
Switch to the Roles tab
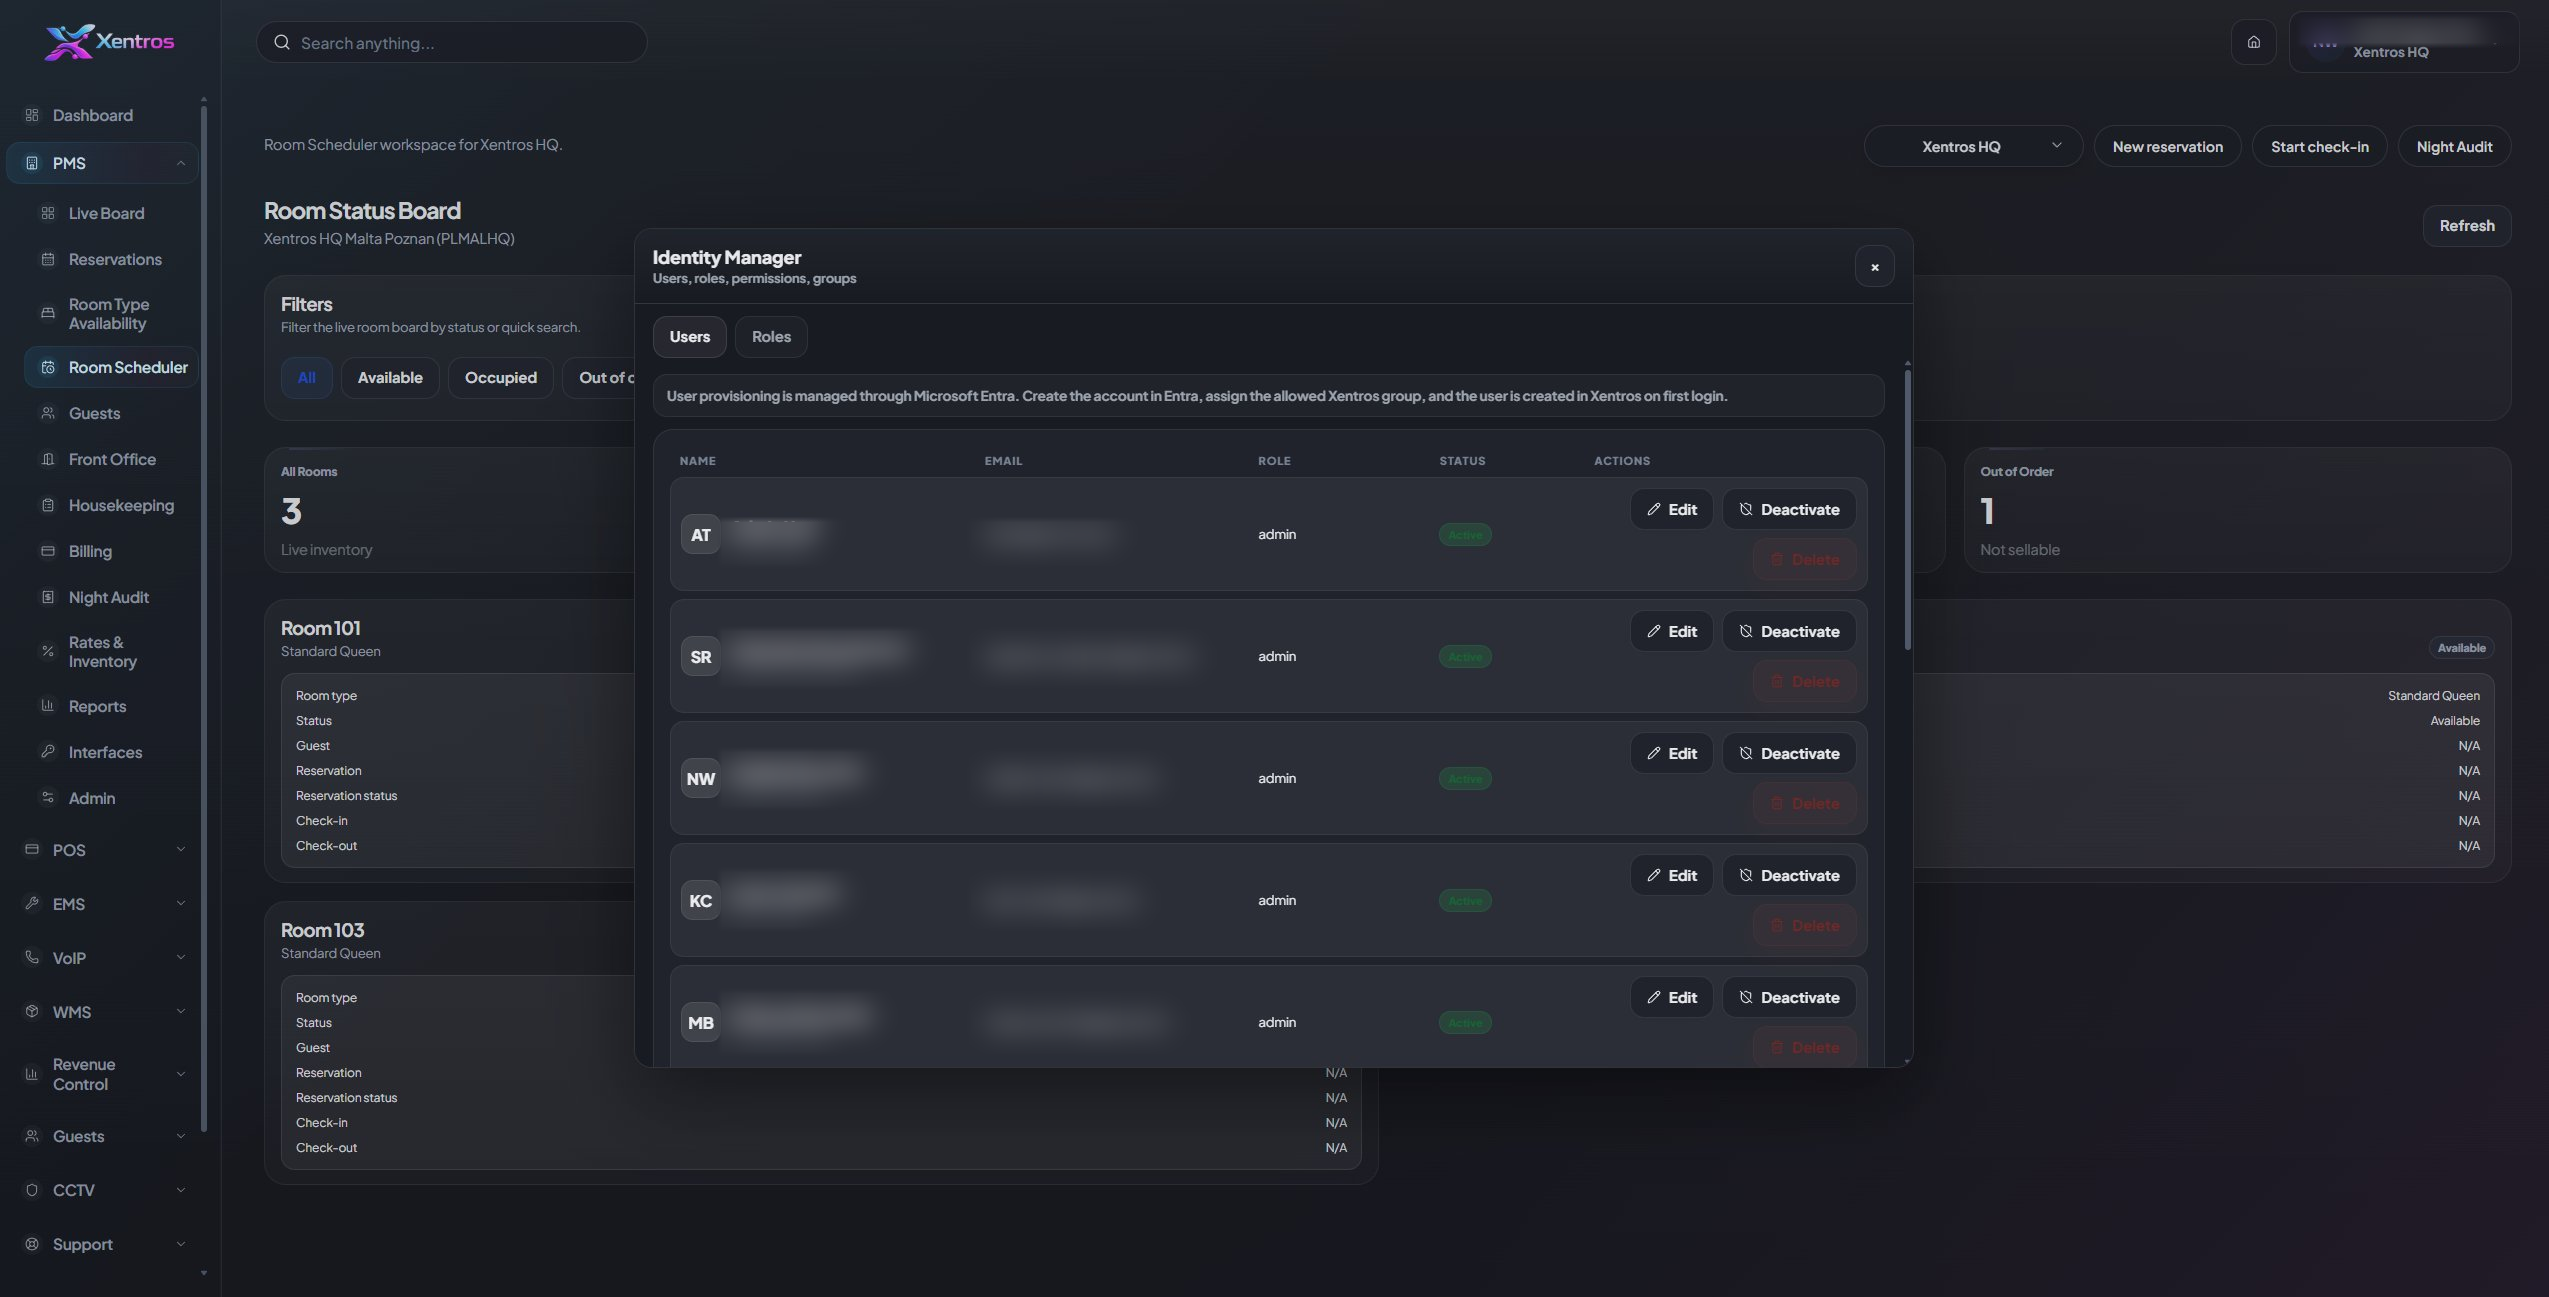(771, 336)
